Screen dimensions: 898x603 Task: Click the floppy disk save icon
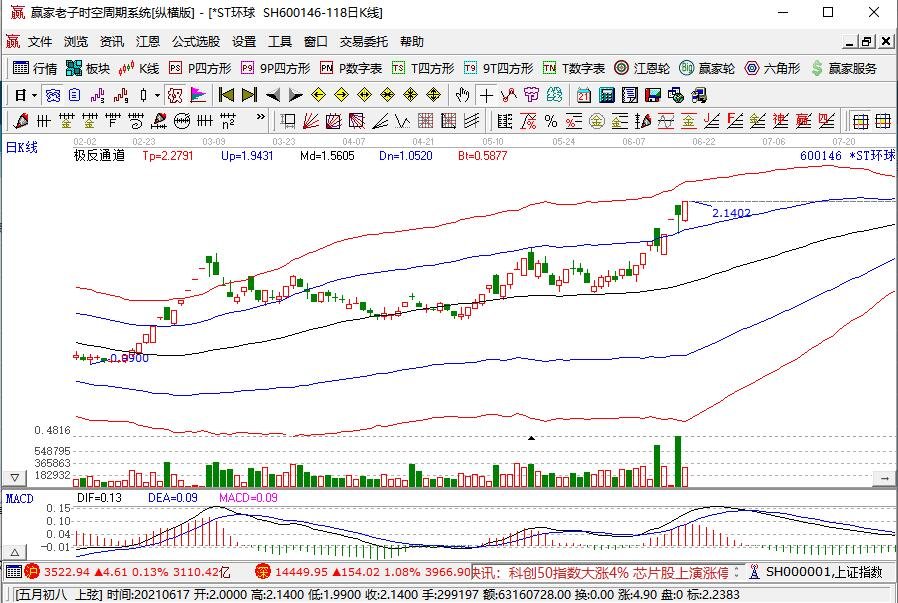click(652, 95)
